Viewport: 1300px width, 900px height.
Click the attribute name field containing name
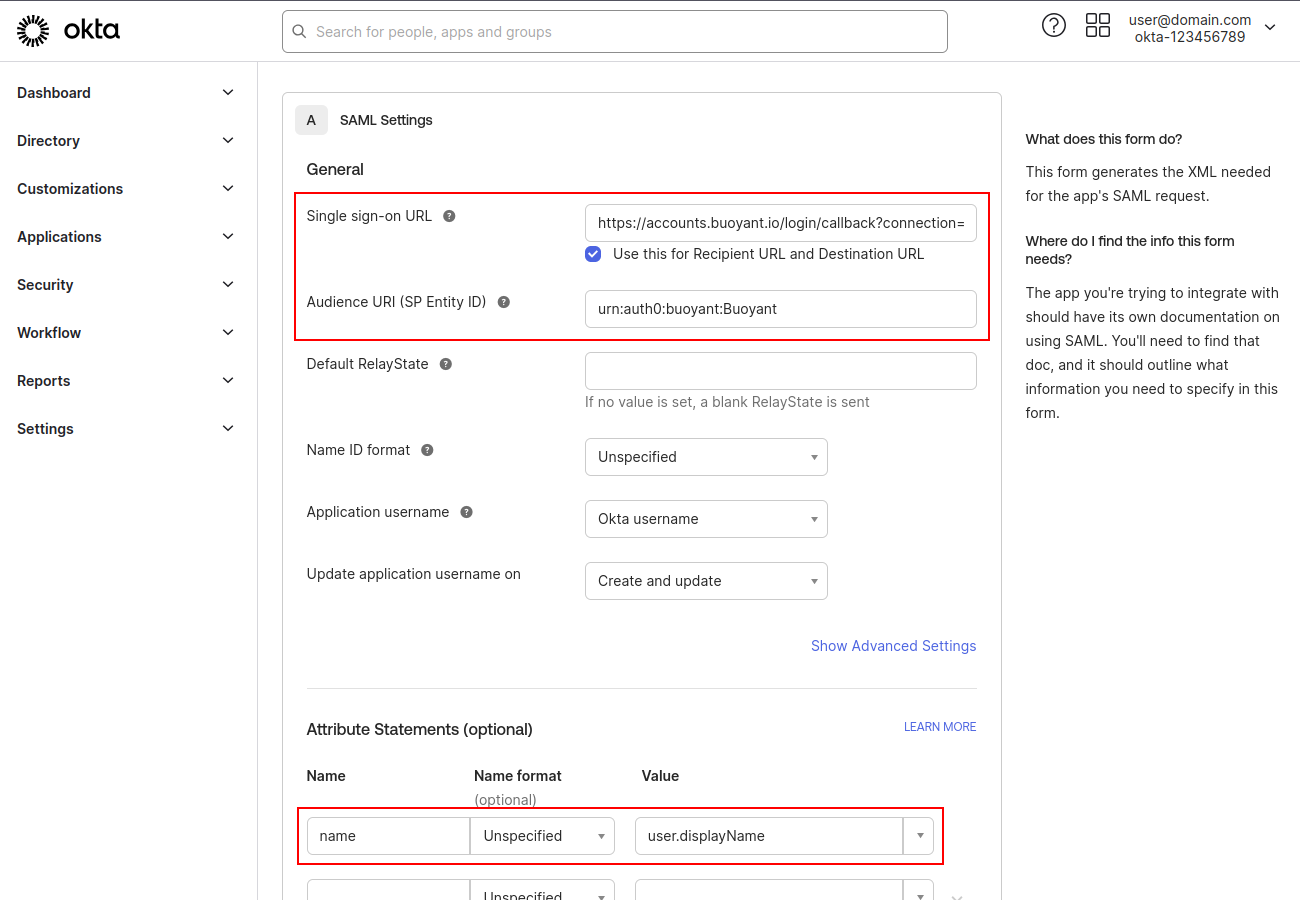pos(388,836)
